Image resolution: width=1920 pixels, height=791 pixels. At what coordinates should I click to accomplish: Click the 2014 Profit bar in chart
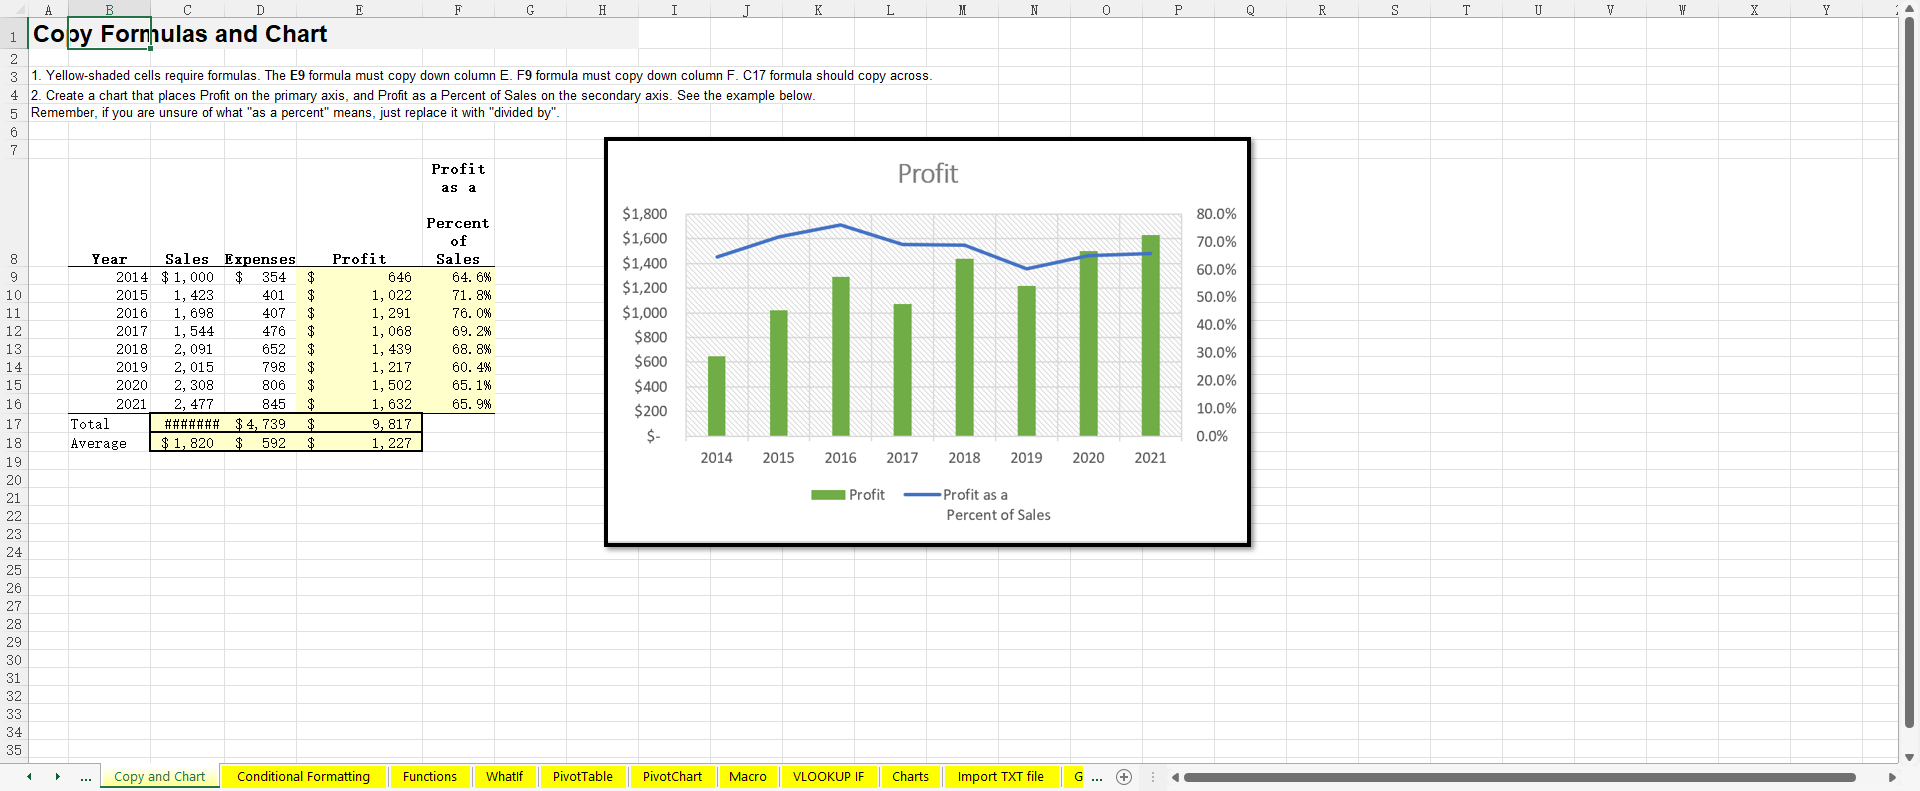tap(717, 396)
